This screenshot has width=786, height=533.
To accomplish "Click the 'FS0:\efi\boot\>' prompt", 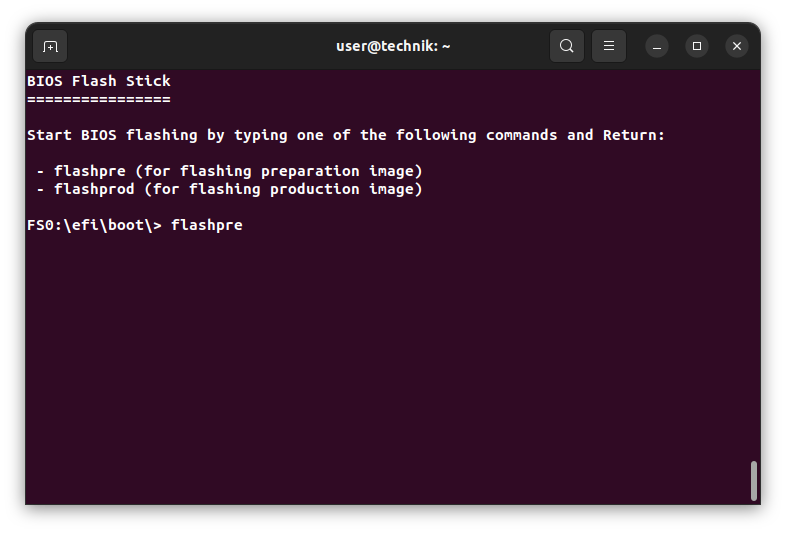I will pyautogui.click(x=94, y=225).
